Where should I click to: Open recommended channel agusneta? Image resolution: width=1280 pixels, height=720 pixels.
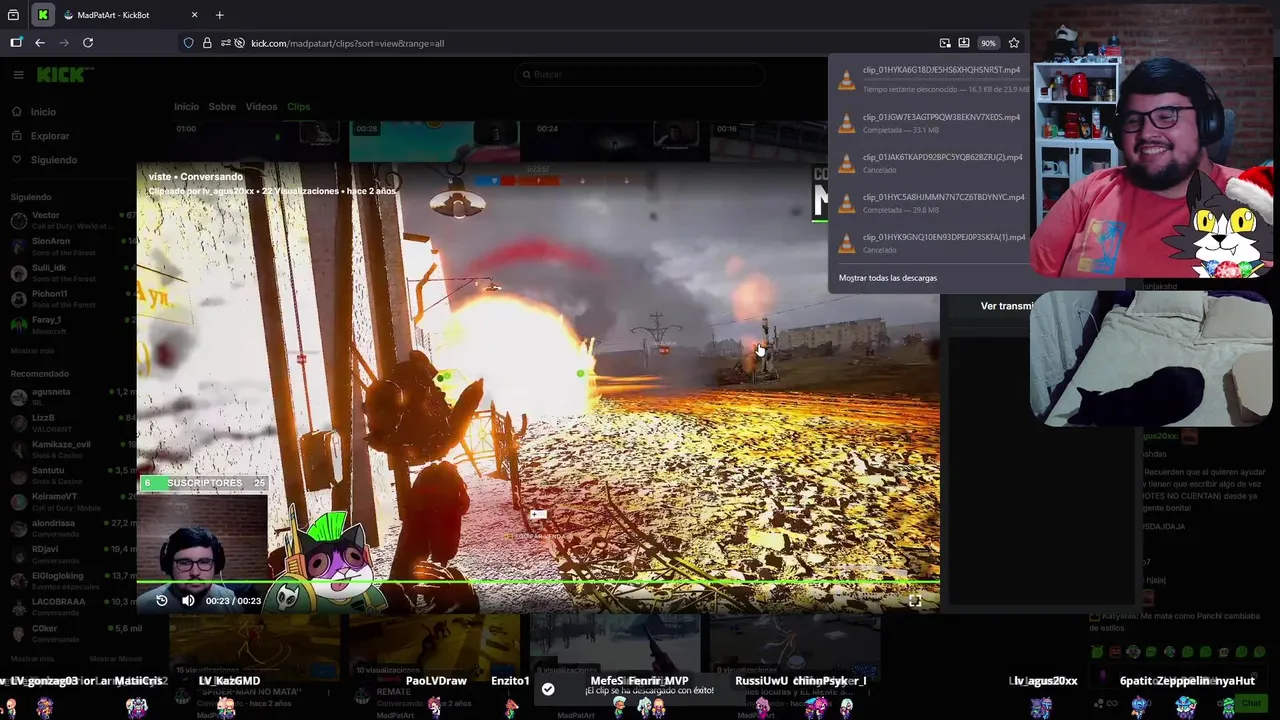(72, 397)
